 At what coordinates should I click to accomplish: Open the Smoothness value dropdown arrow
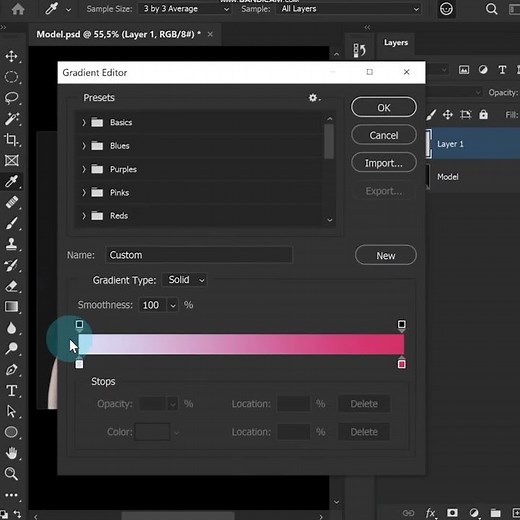click(x=172, y=305)
